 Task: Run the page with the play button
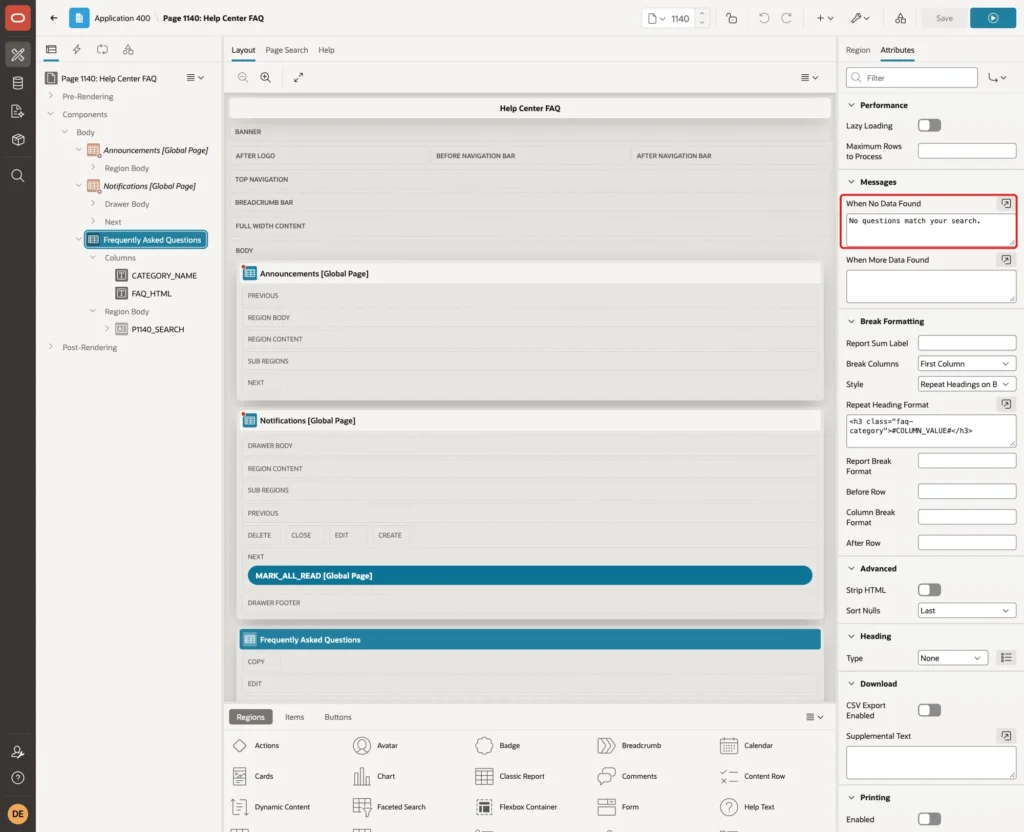click(993, 18)
